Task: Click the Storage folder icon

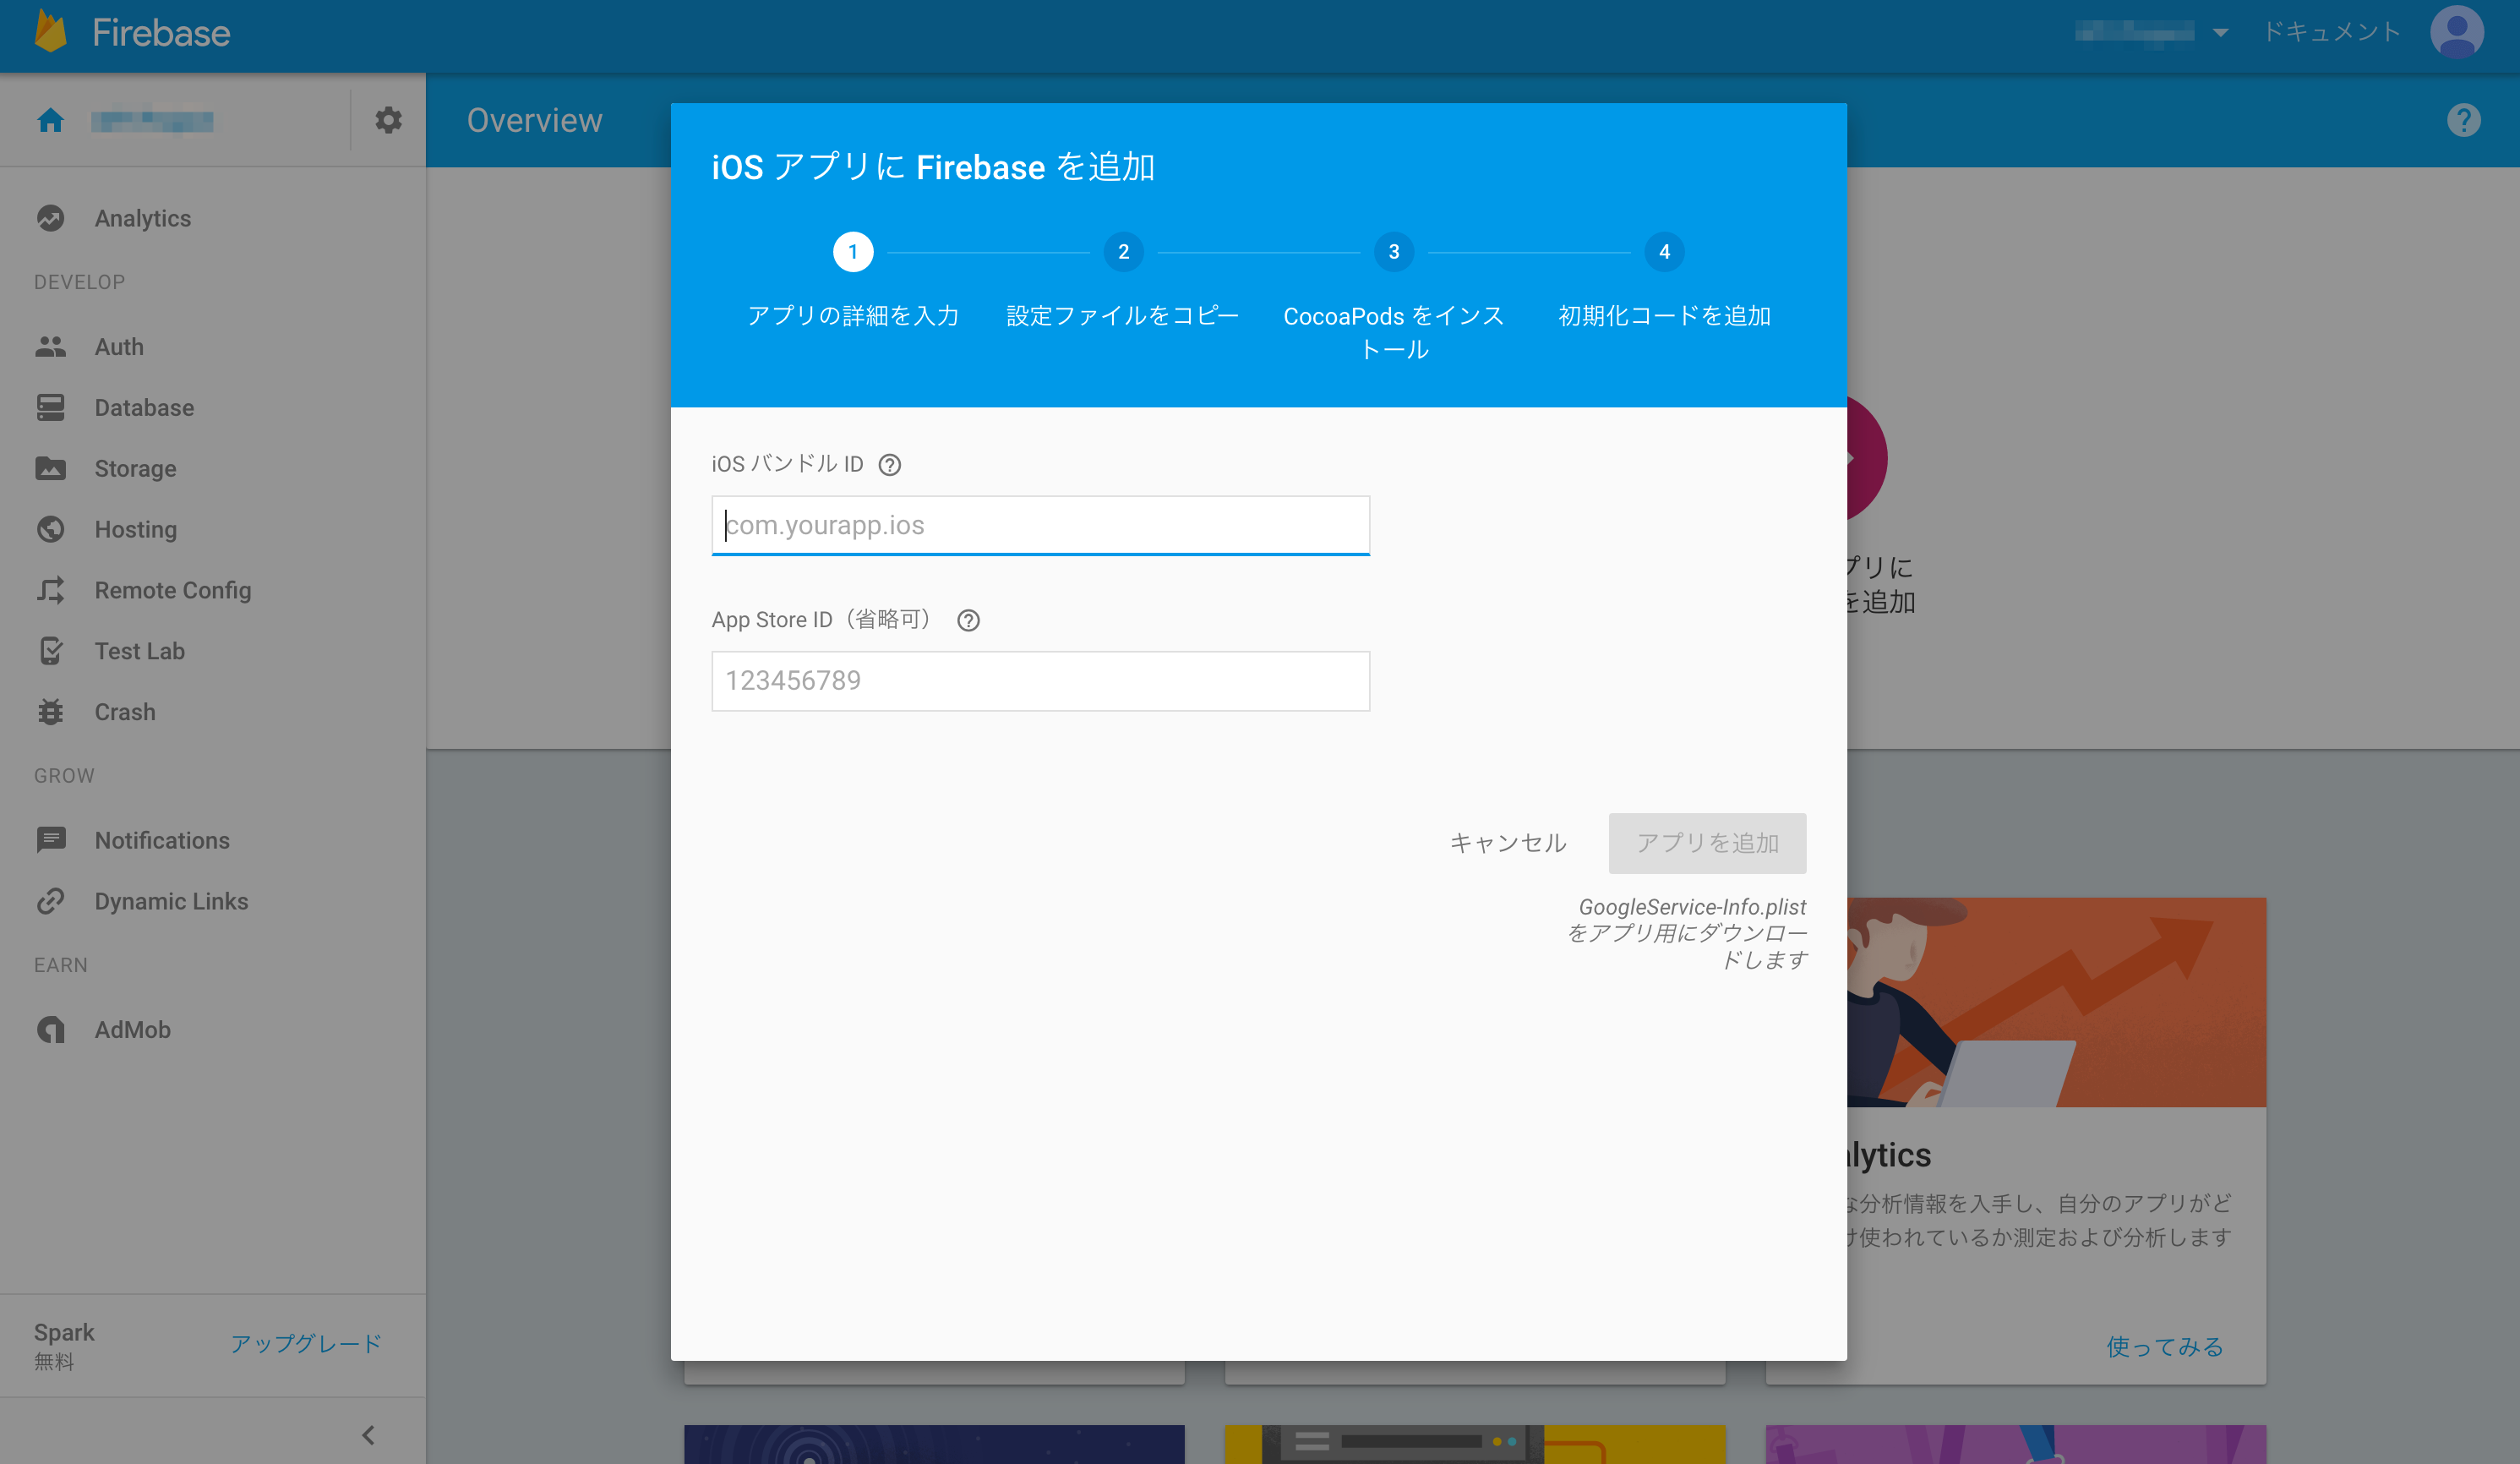Action: point(50,468)
